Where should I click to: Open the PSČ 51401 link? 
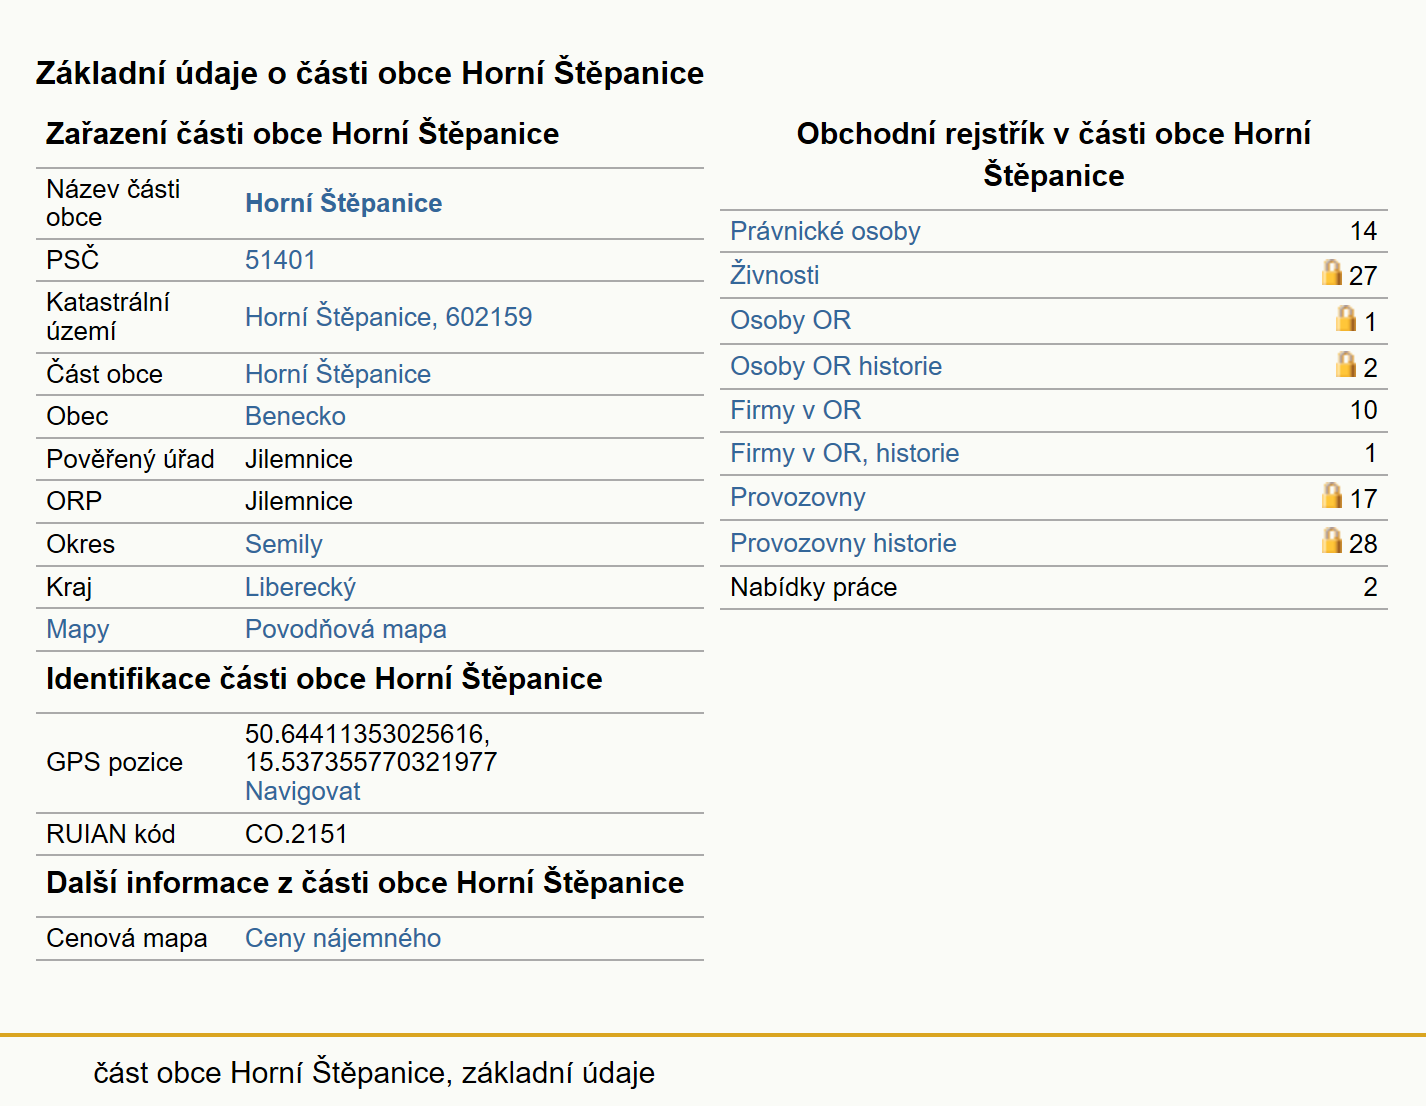[280, 260]
